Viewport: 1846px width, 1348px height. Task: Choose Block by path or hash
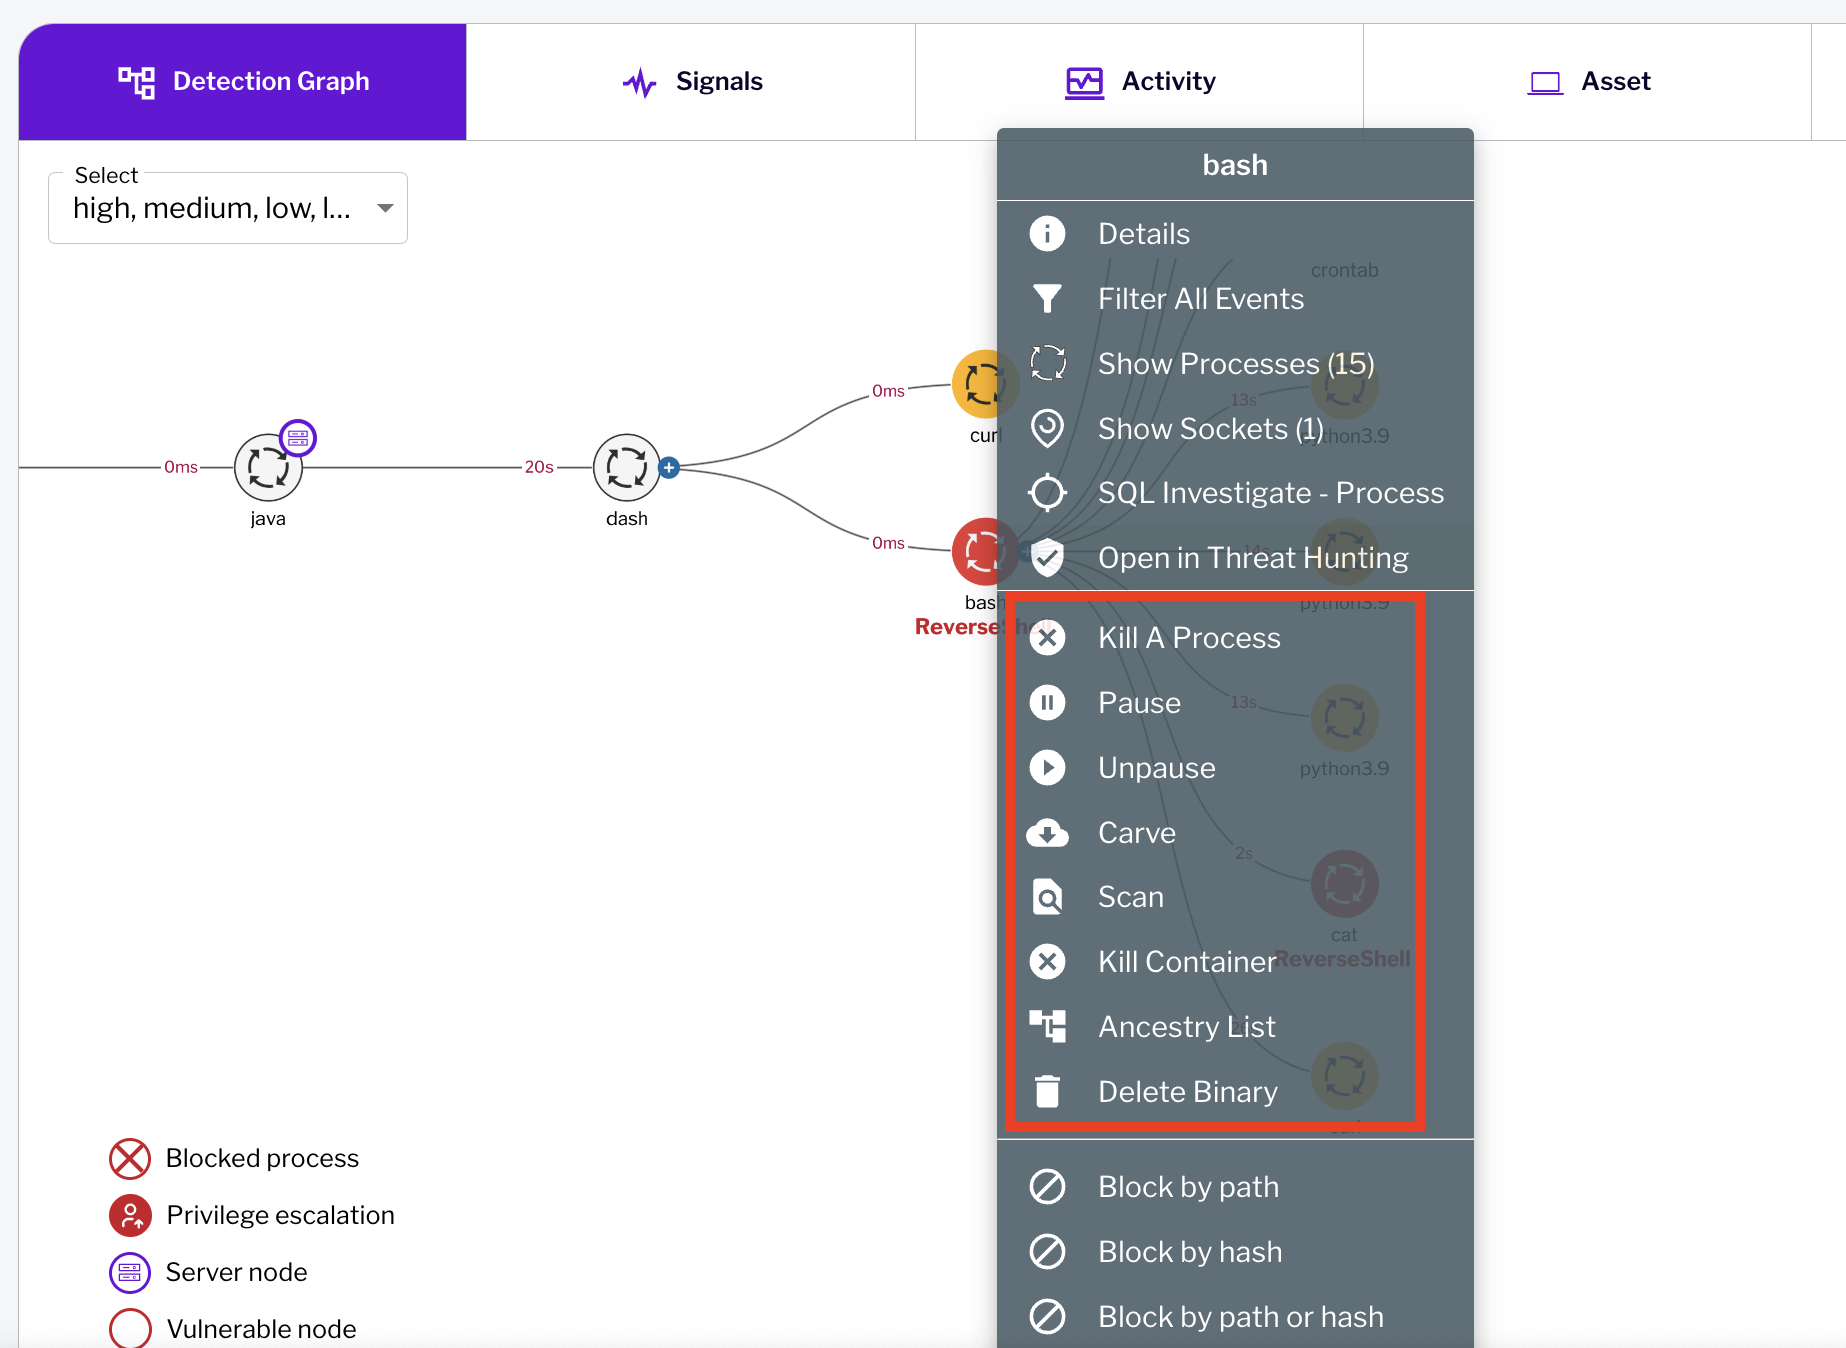click(x=1235, y=1317)
